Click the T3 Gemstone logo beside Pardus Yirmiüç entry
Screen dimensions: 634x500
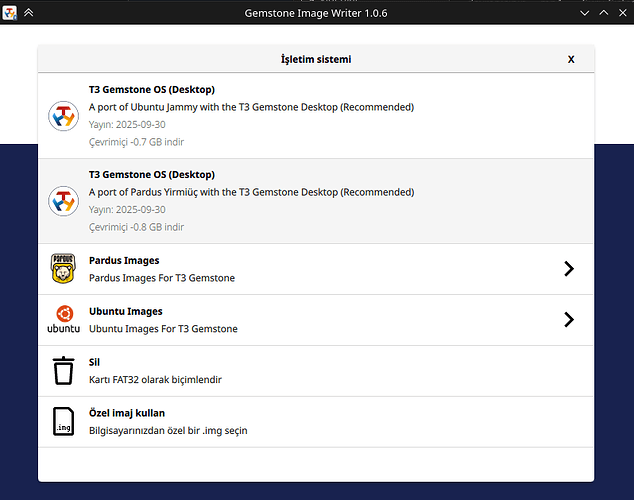click(x=63, y=201)
